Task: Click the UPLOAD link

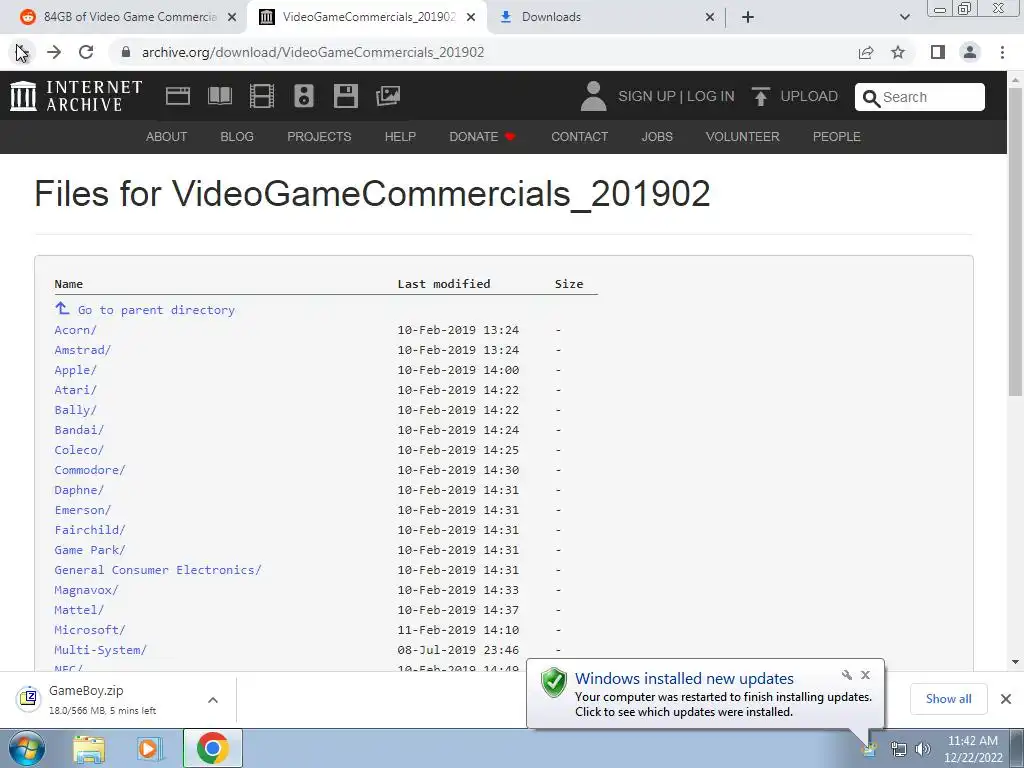Action: coord(809,96)
